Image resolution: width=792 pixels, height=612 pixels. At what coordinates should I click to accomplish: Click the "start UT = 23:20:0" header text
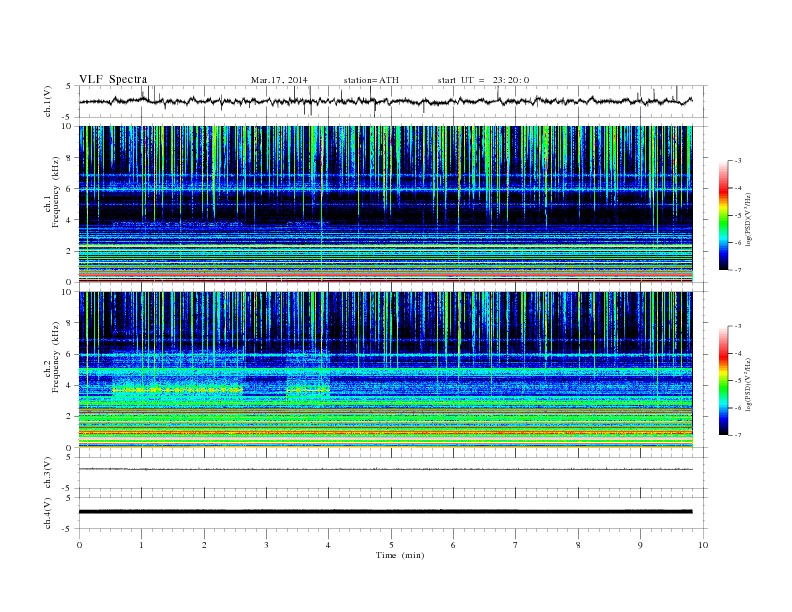pos(483,80)
